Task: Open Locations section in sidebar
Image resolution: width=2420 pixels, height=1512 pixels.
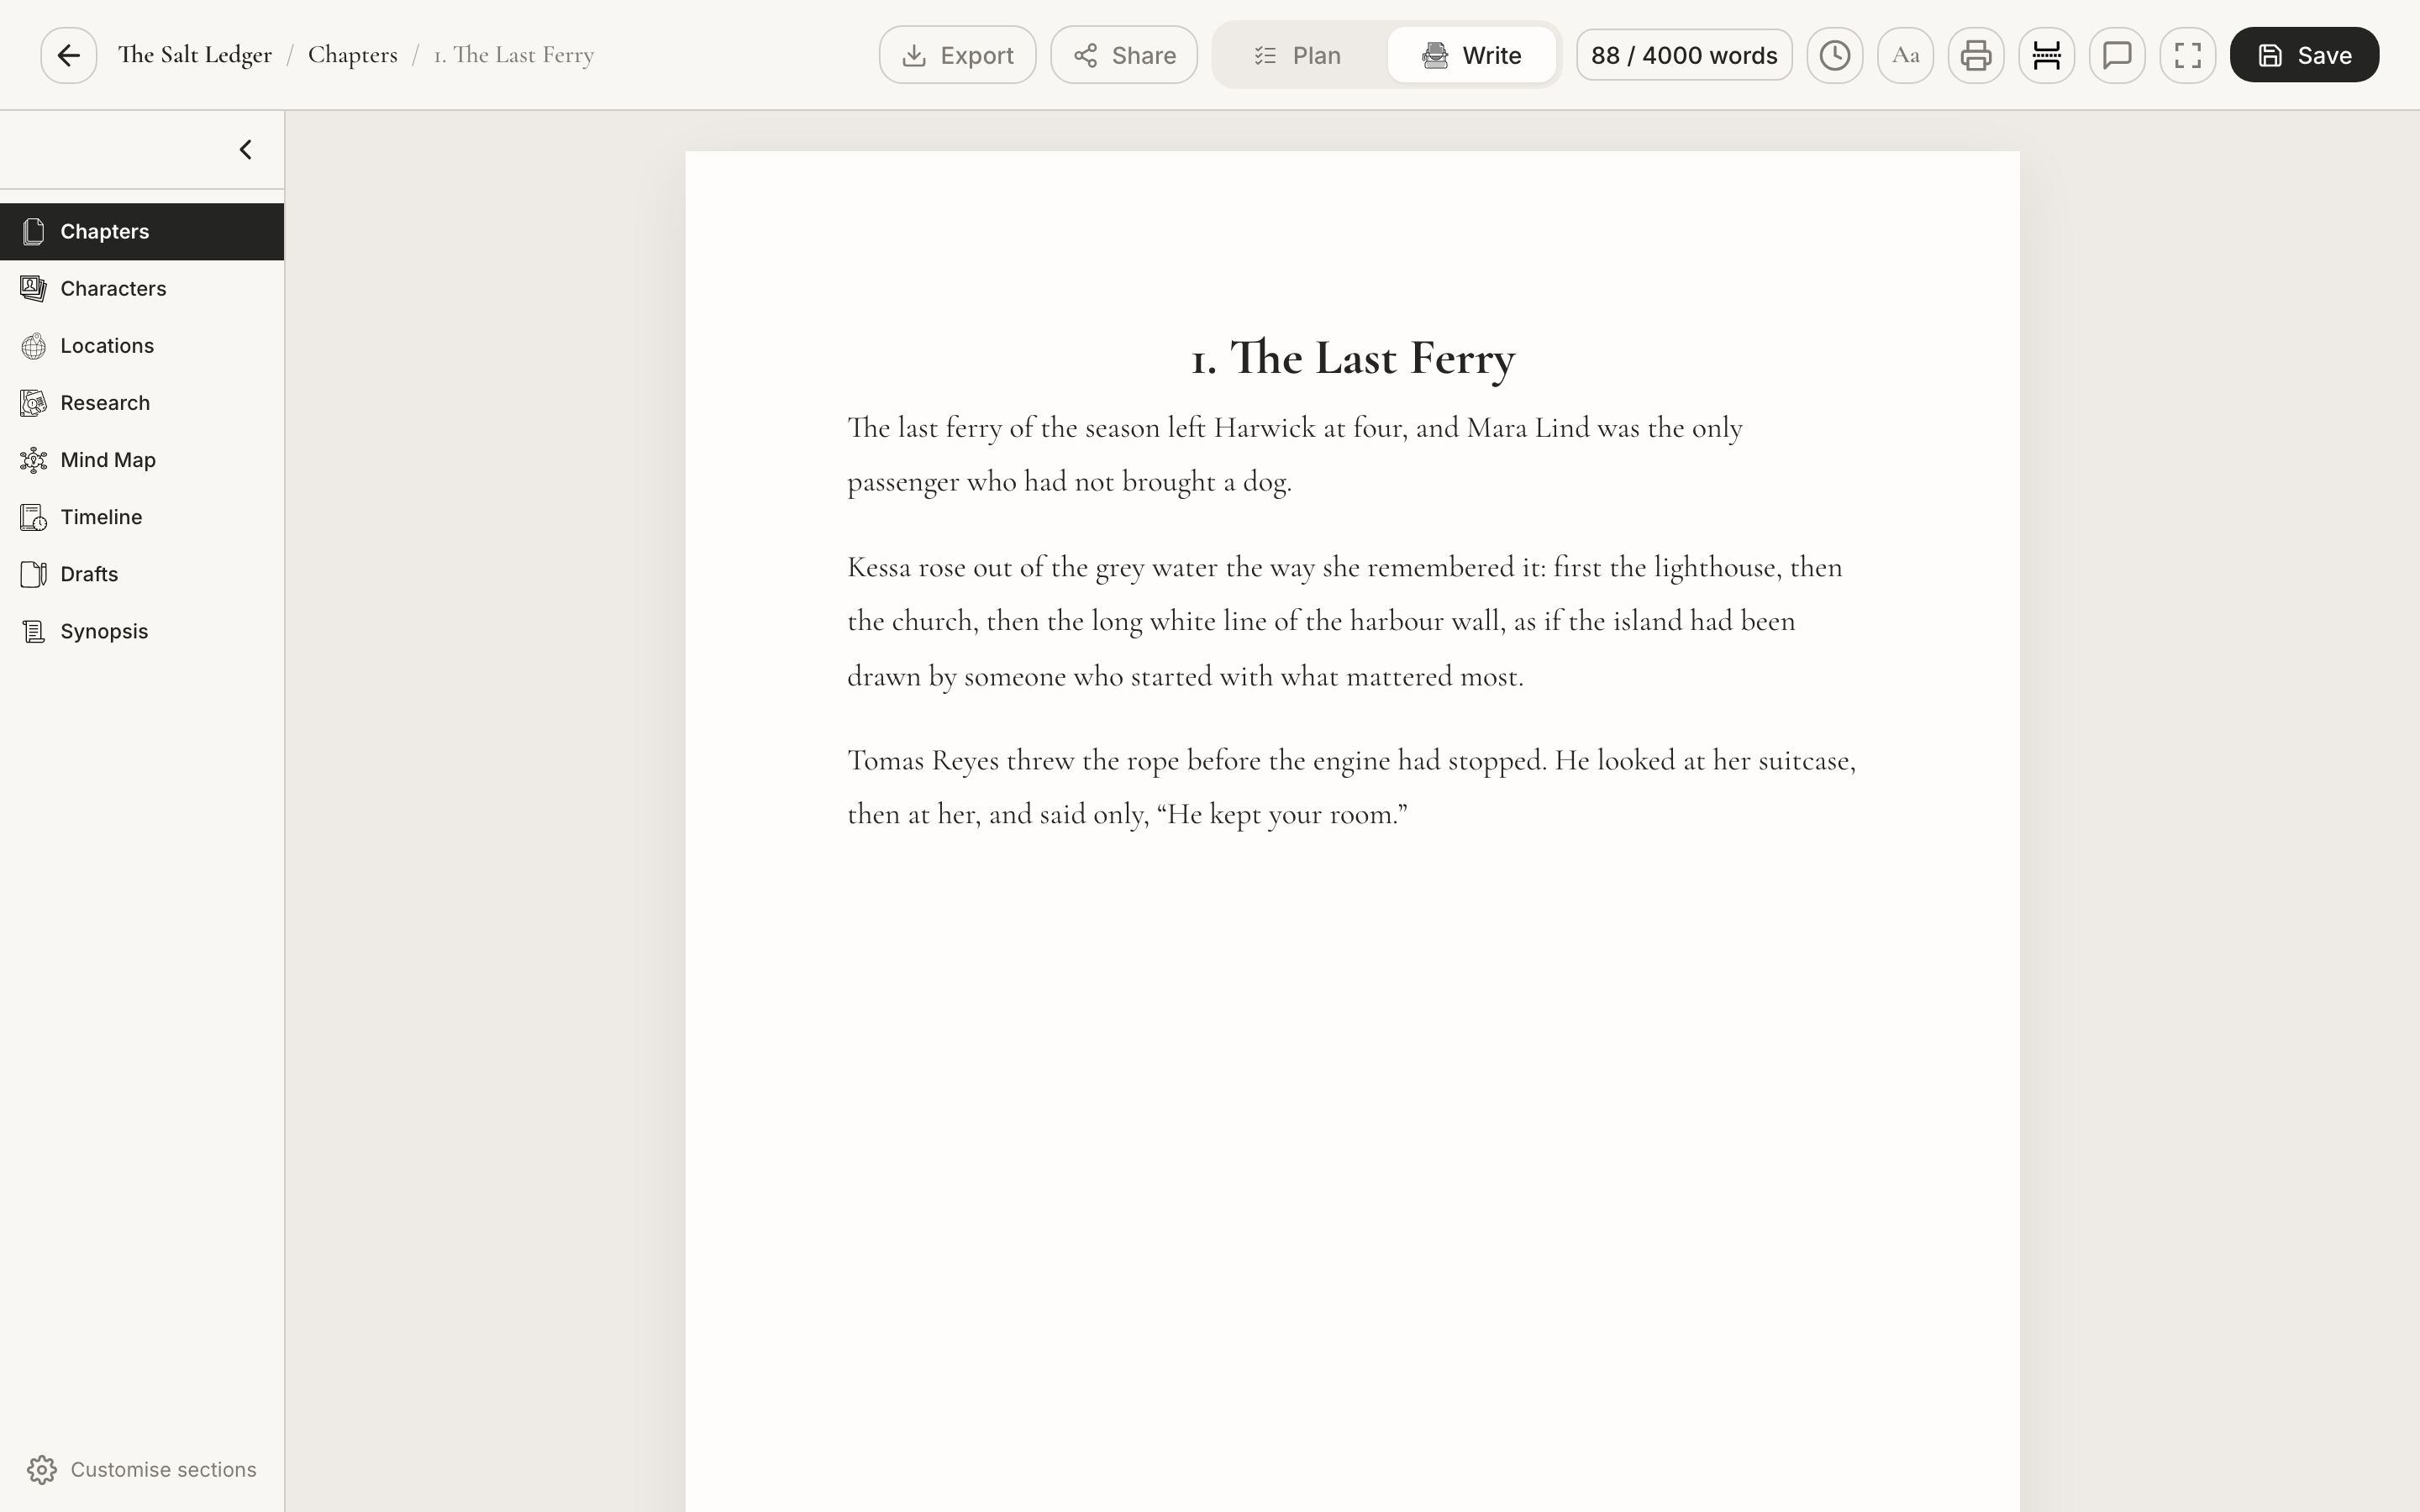Action: pos(142,346)
